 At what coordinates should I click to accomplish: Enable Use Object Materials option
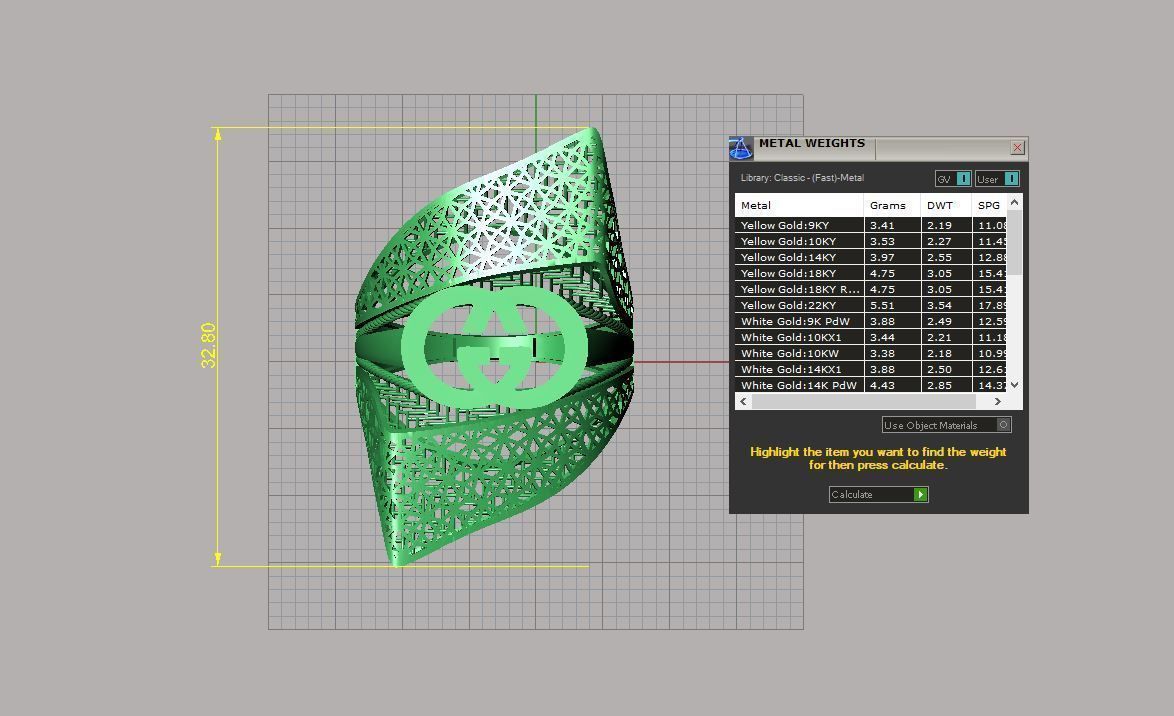point(946,425)
